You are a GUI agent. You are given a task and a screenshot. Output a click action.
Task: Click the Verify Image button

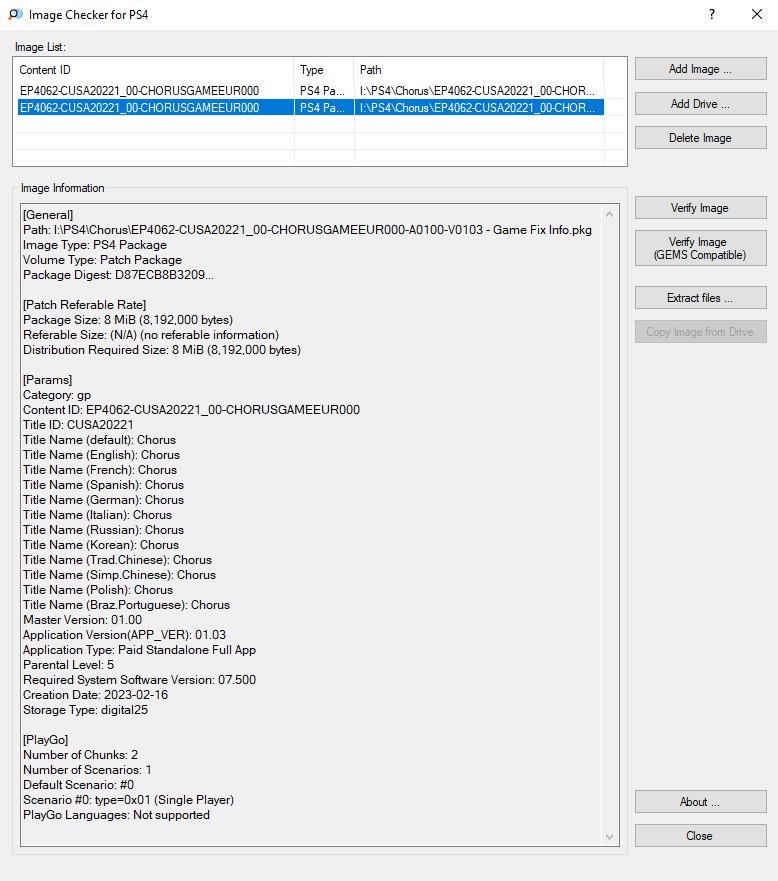pyautogui.click(x=700, y=208)
